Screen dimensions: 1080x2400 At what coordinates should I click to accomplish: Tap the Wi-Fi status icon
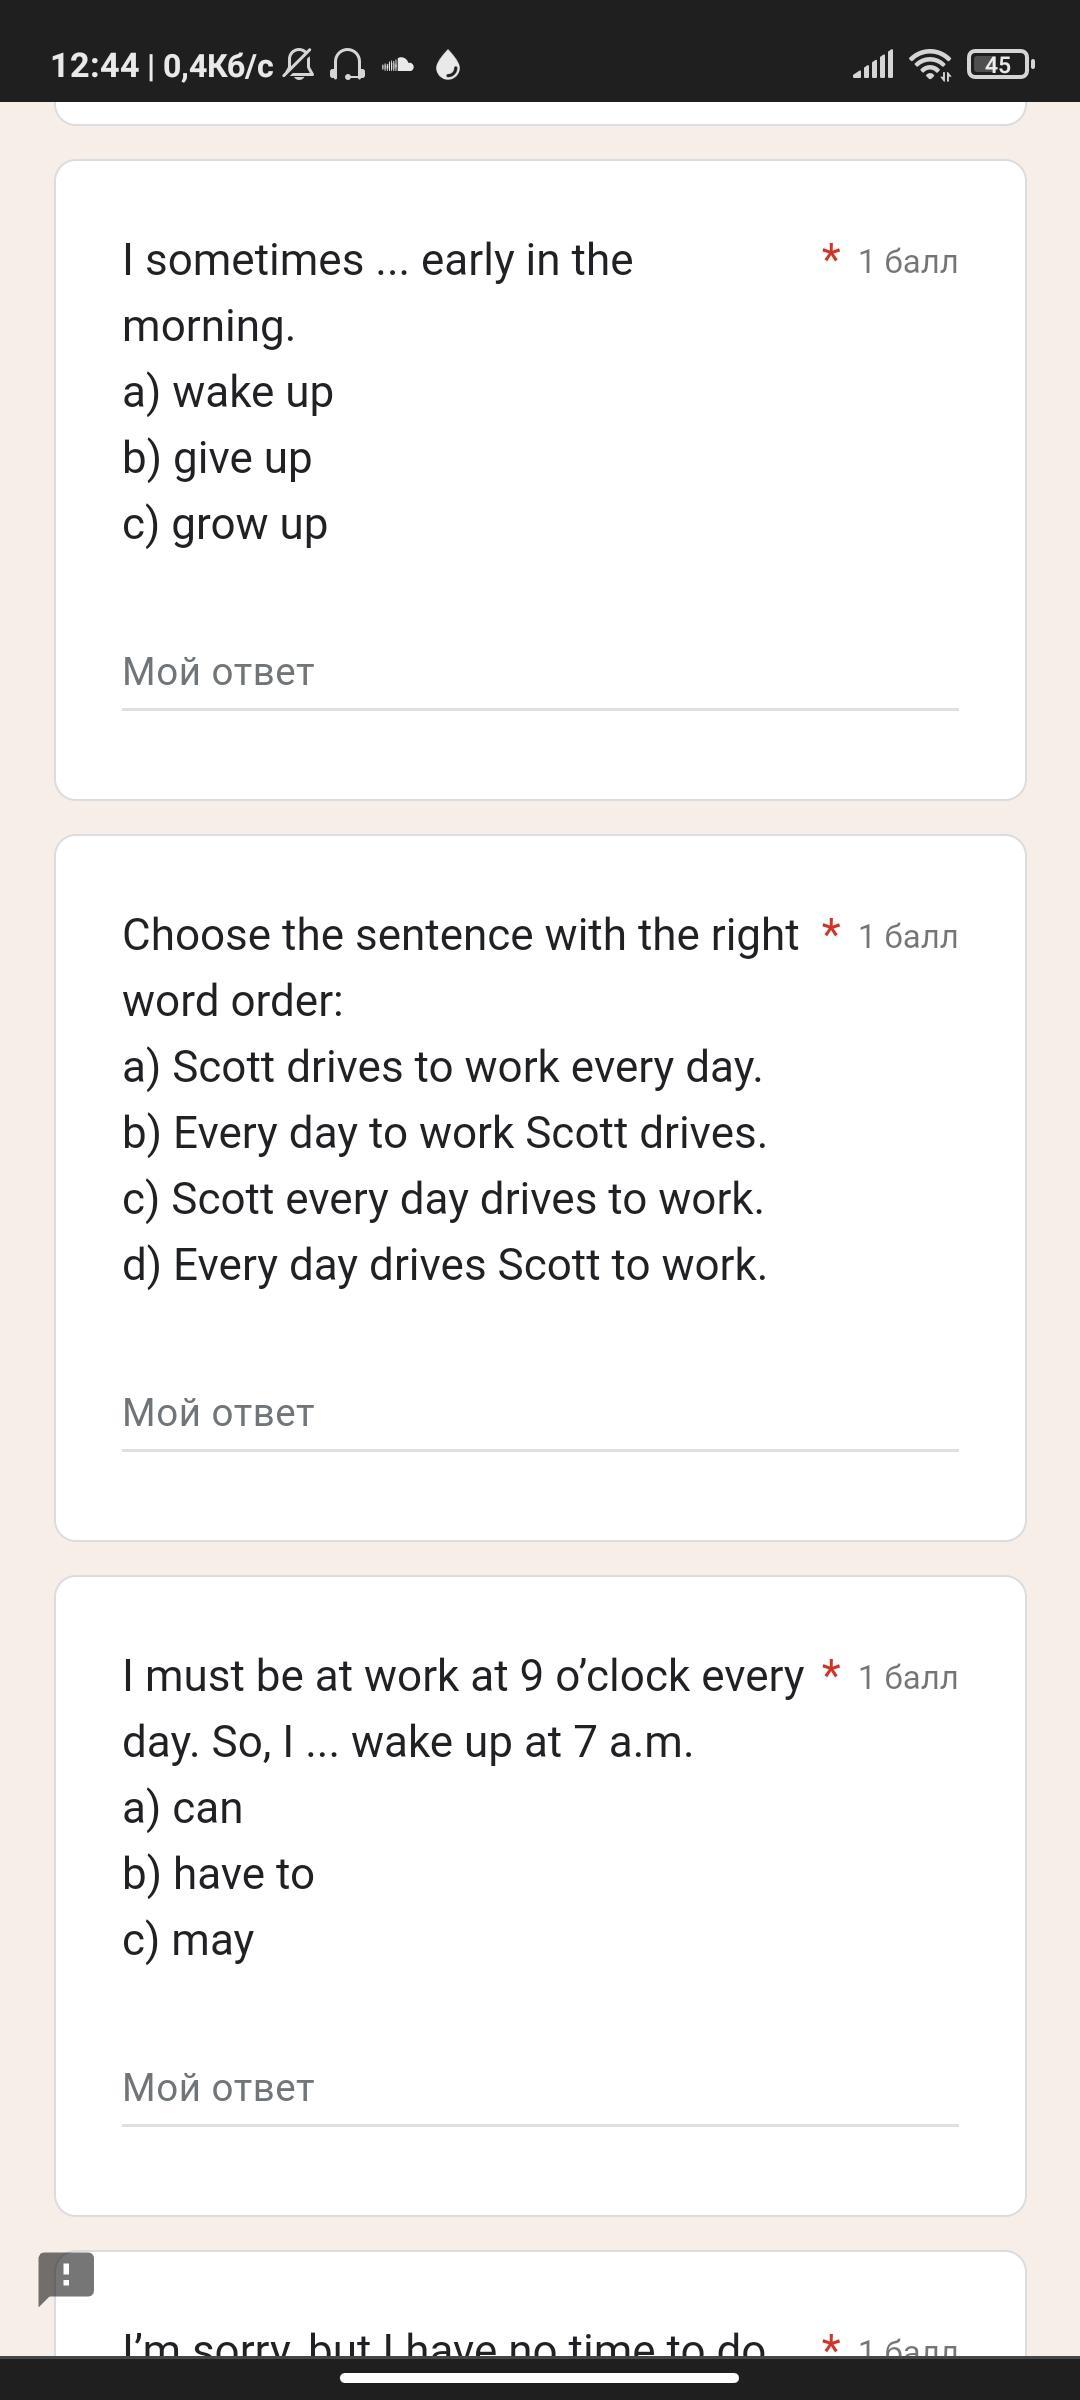[x=930, y=65]
